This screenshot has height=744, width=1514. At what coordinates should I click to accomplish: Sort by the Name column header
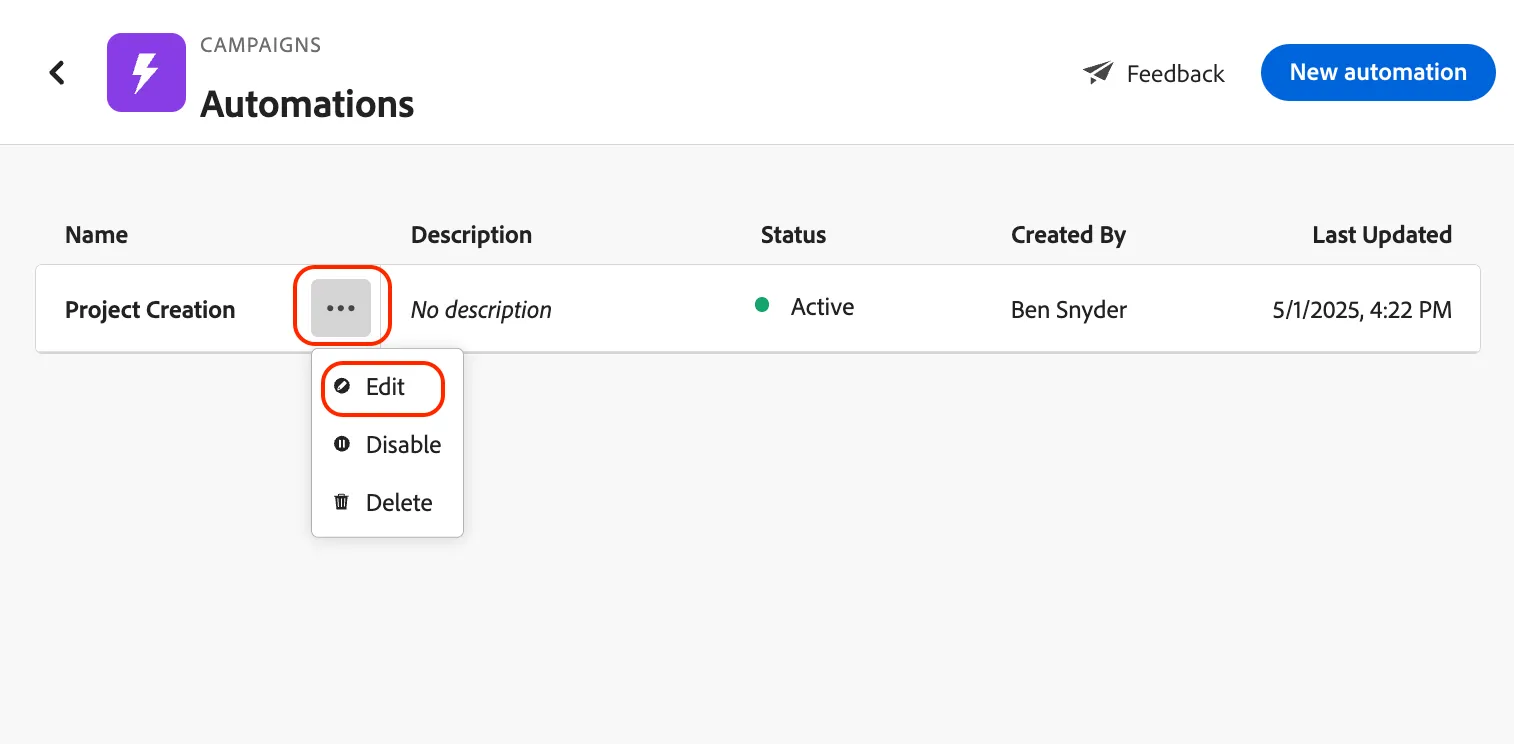coord(96,235)
